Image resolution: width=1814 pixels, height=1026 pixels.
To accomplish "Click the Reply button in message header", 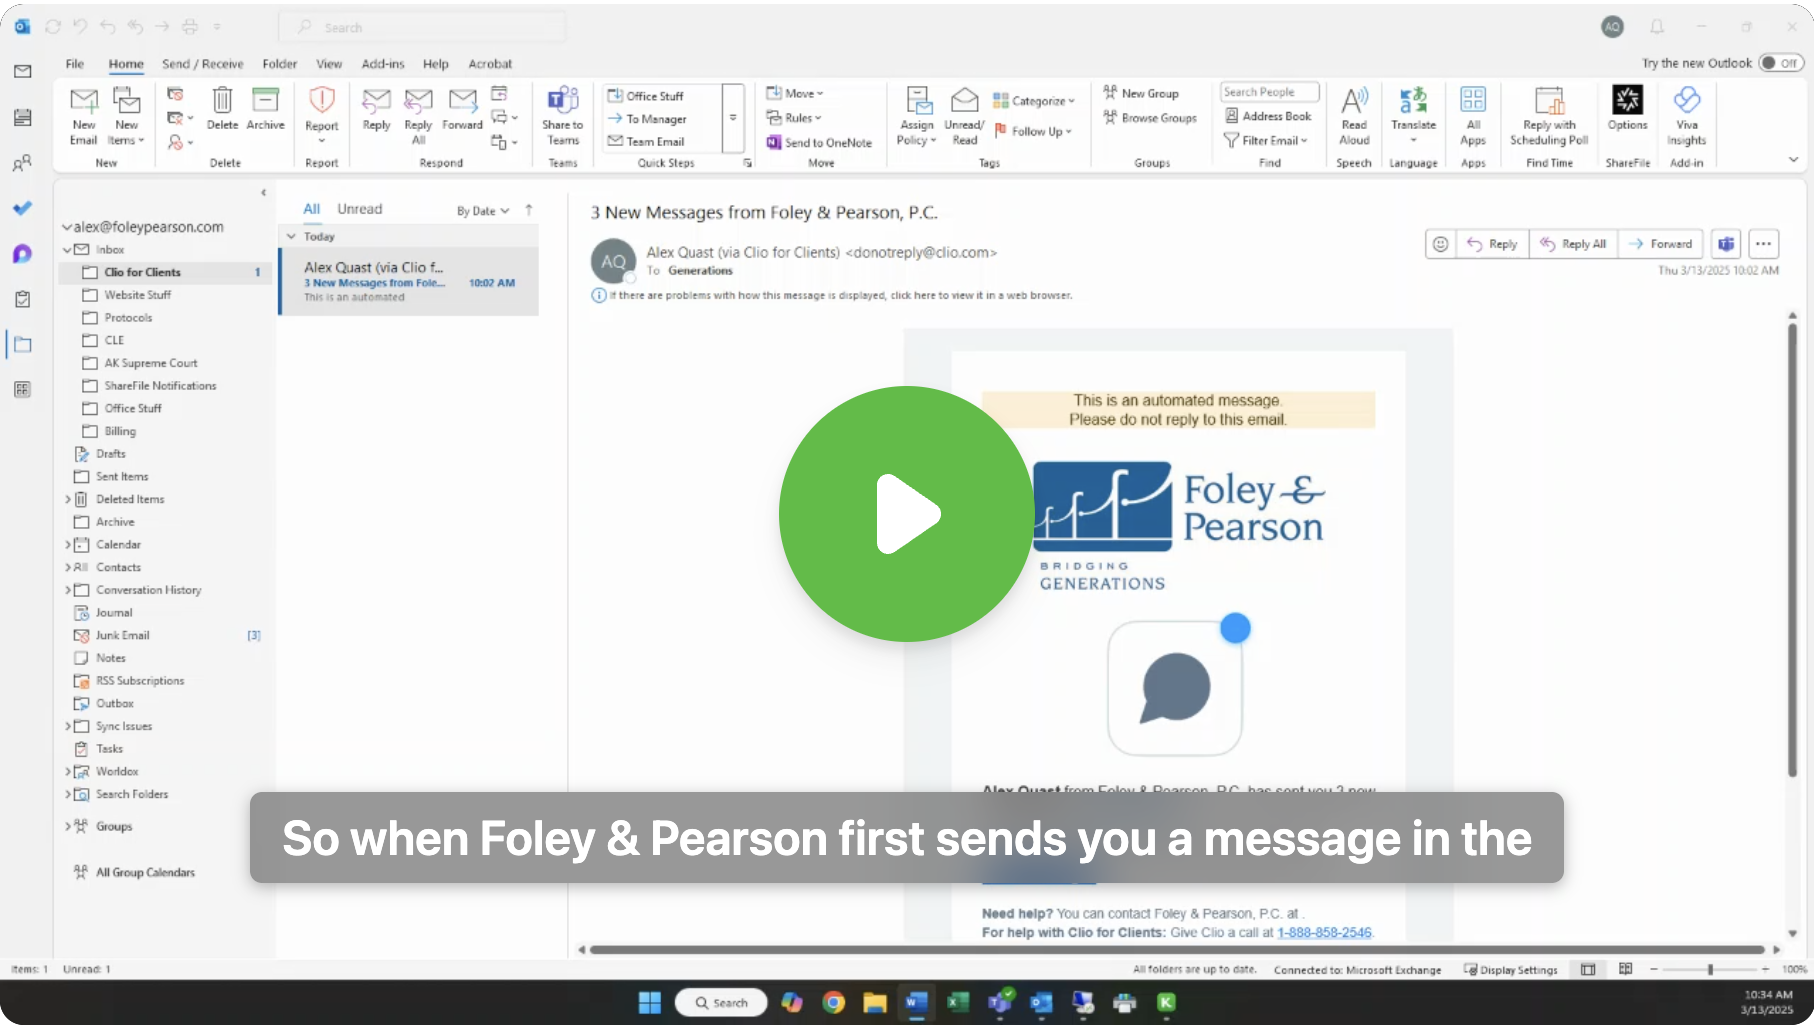I will pyautogui.click(x=1493, y=244).
